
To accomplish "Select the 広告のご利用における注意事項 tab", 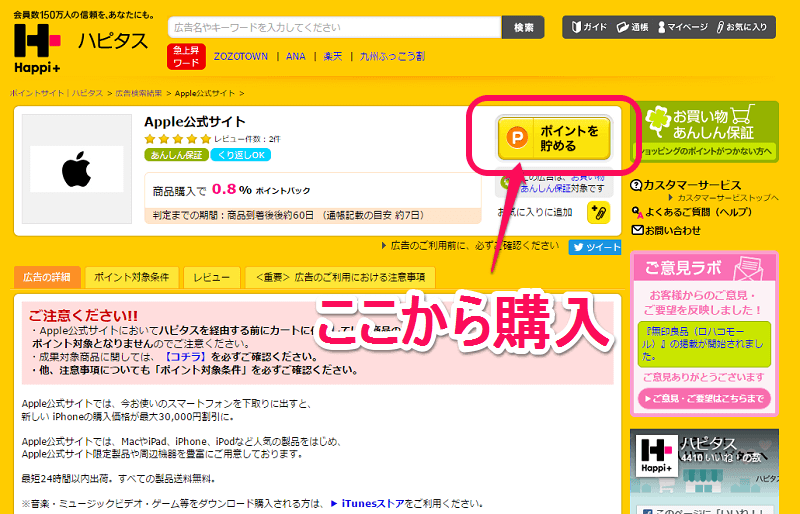I will click(x=340, y=277).
